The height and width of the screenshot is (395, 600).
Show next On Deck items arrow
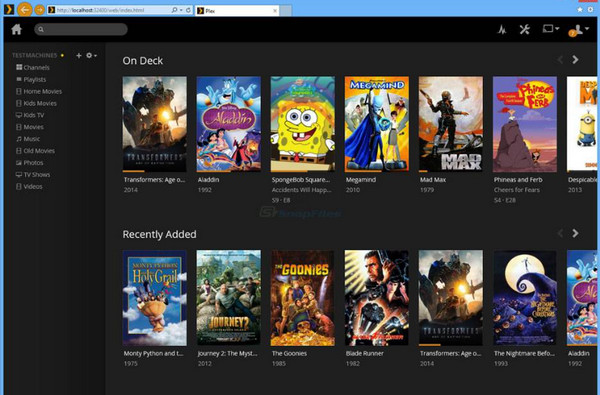575,60
